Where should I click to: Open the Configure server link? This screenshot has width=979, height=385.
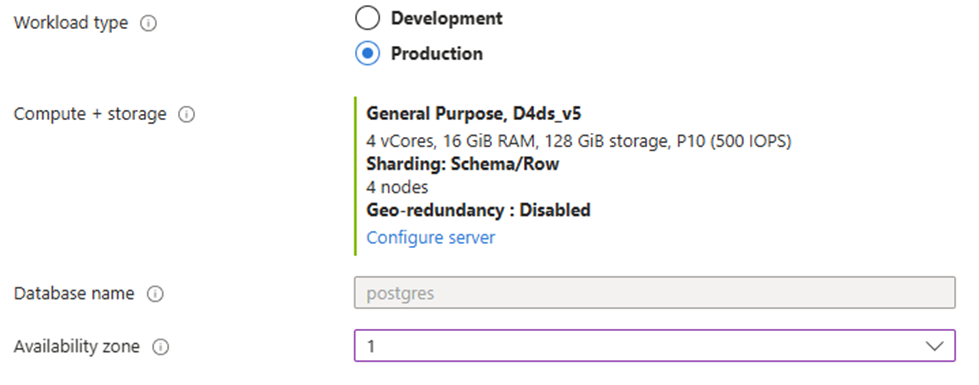(430, 238)
